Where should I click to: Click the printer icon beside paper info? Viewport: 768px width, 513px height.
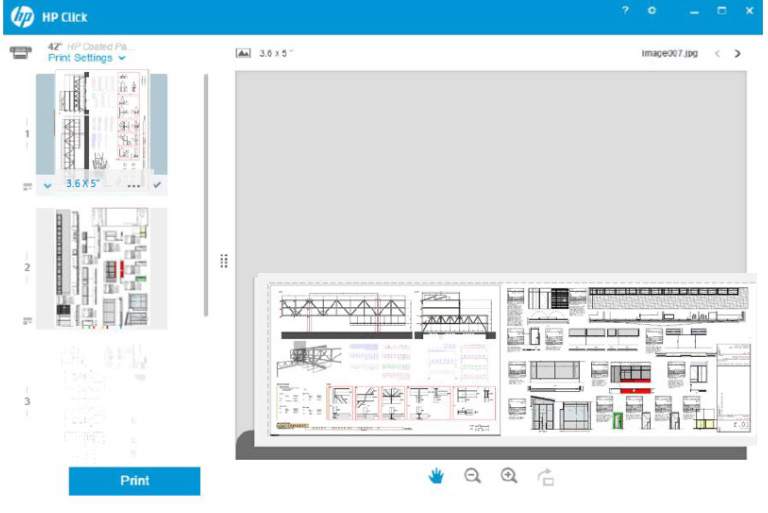coord(19,52)
